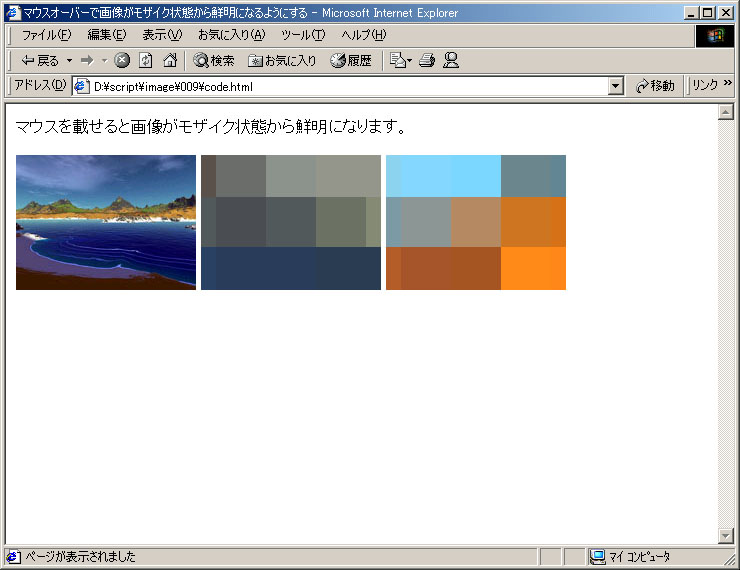
Task: Expand the address bar dropdown list
Action: point(615,86)
